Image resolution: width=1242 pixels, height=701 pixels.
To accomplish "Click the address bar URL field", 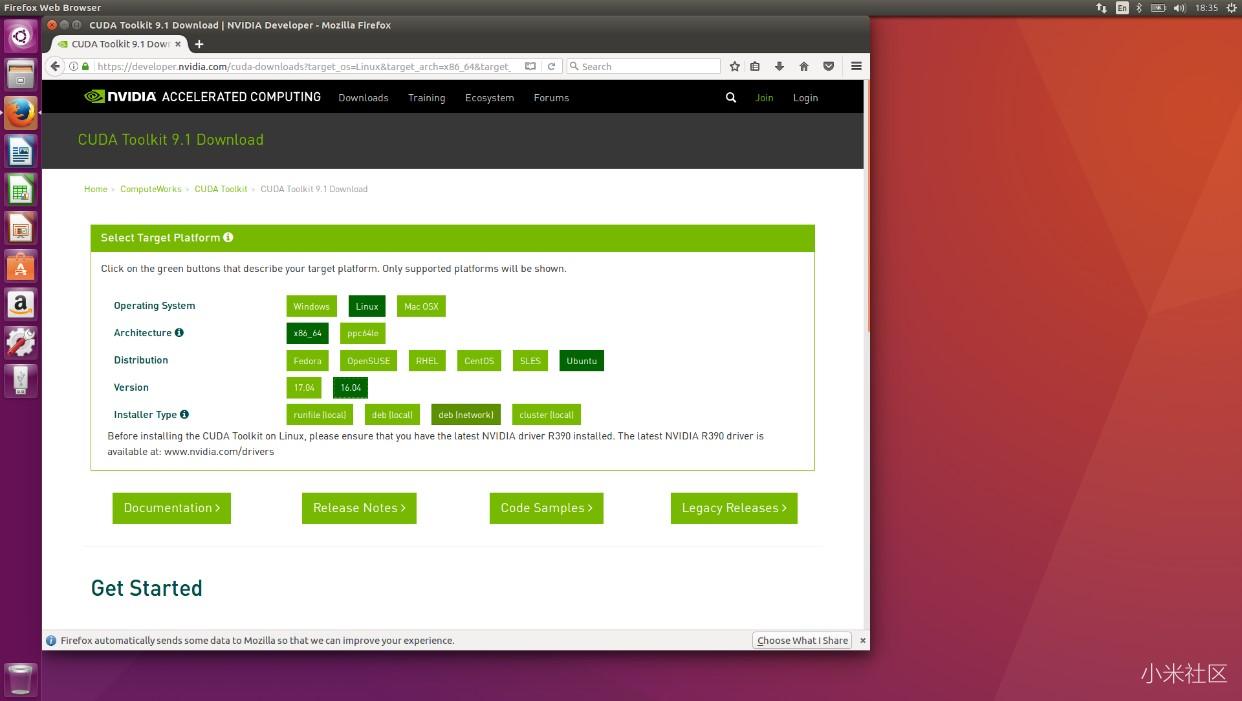I will click(305, 67).
